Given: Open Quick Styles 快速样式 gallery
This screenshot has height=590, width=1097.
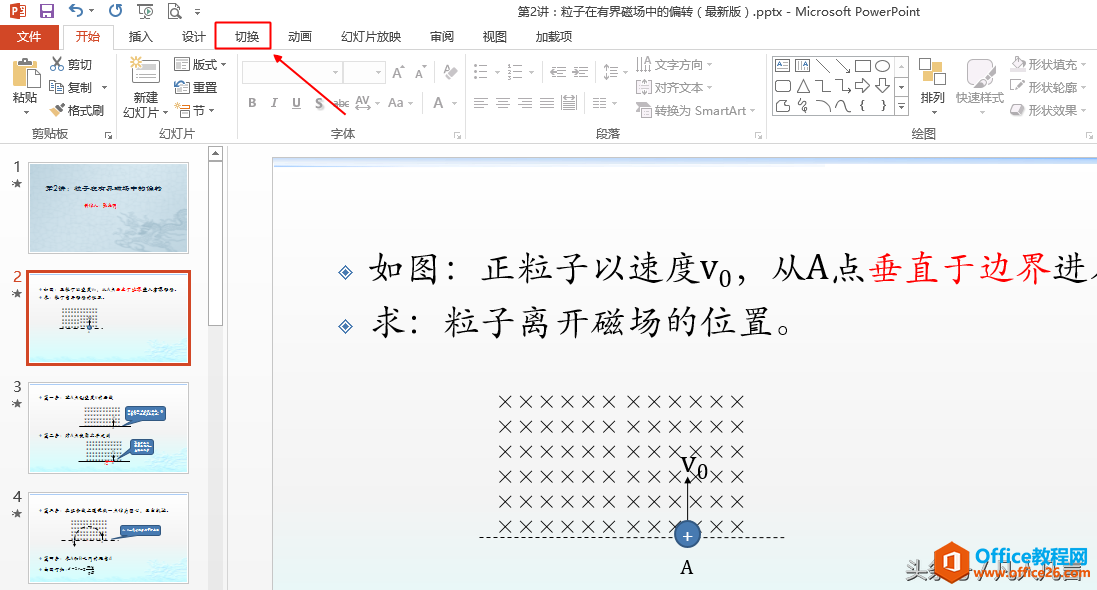Looking at the screenshot, I should pyautogui.click(x=979, y=86).
